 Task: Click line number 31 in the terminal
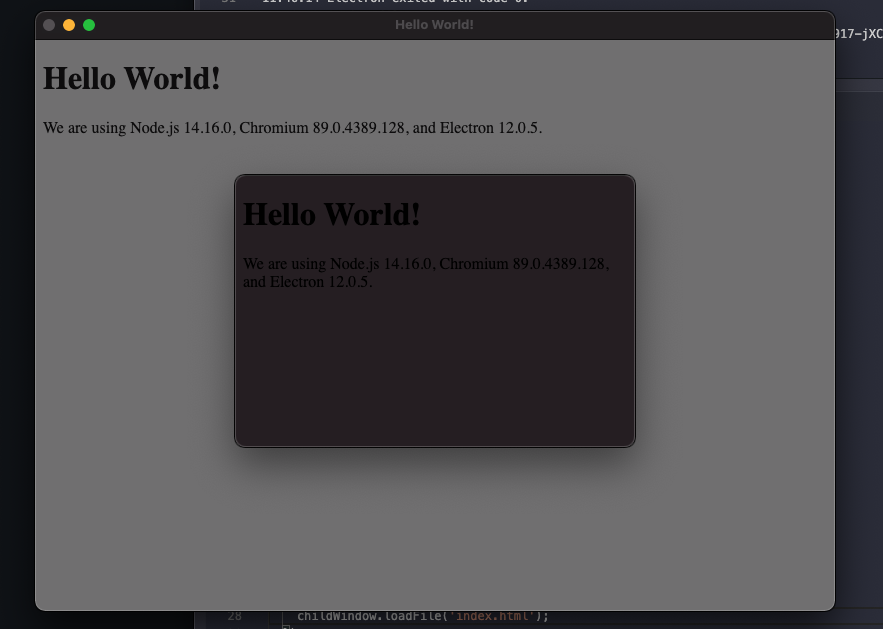tap(229, 2)
